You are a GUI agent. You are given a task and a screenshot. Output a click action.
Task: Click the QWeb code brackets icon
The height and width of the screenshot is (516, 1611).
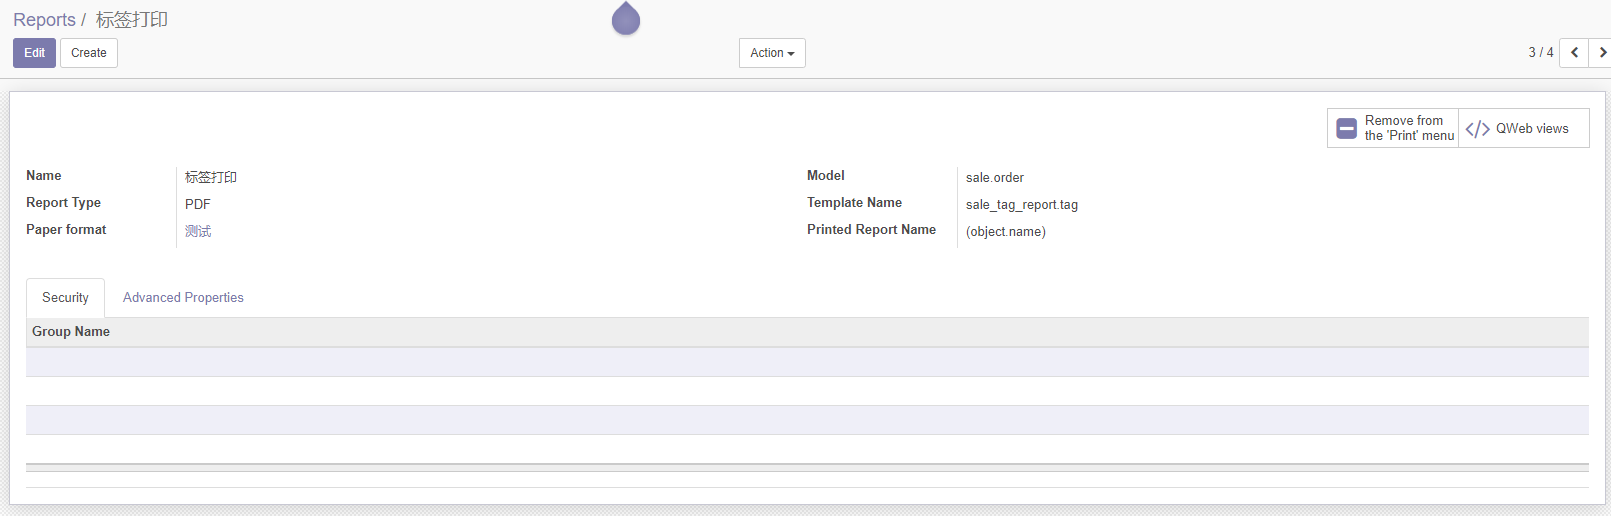tap(1477, 129)
